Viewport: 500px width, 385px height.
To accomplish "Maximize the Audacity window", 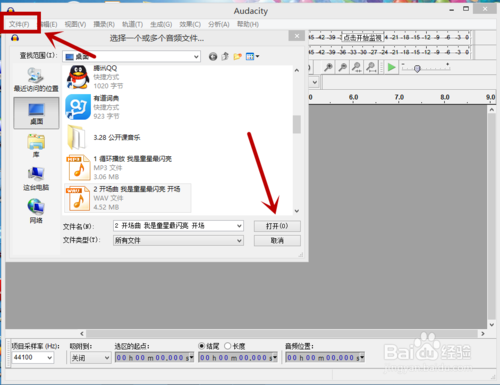I will (x=466, y=9).
